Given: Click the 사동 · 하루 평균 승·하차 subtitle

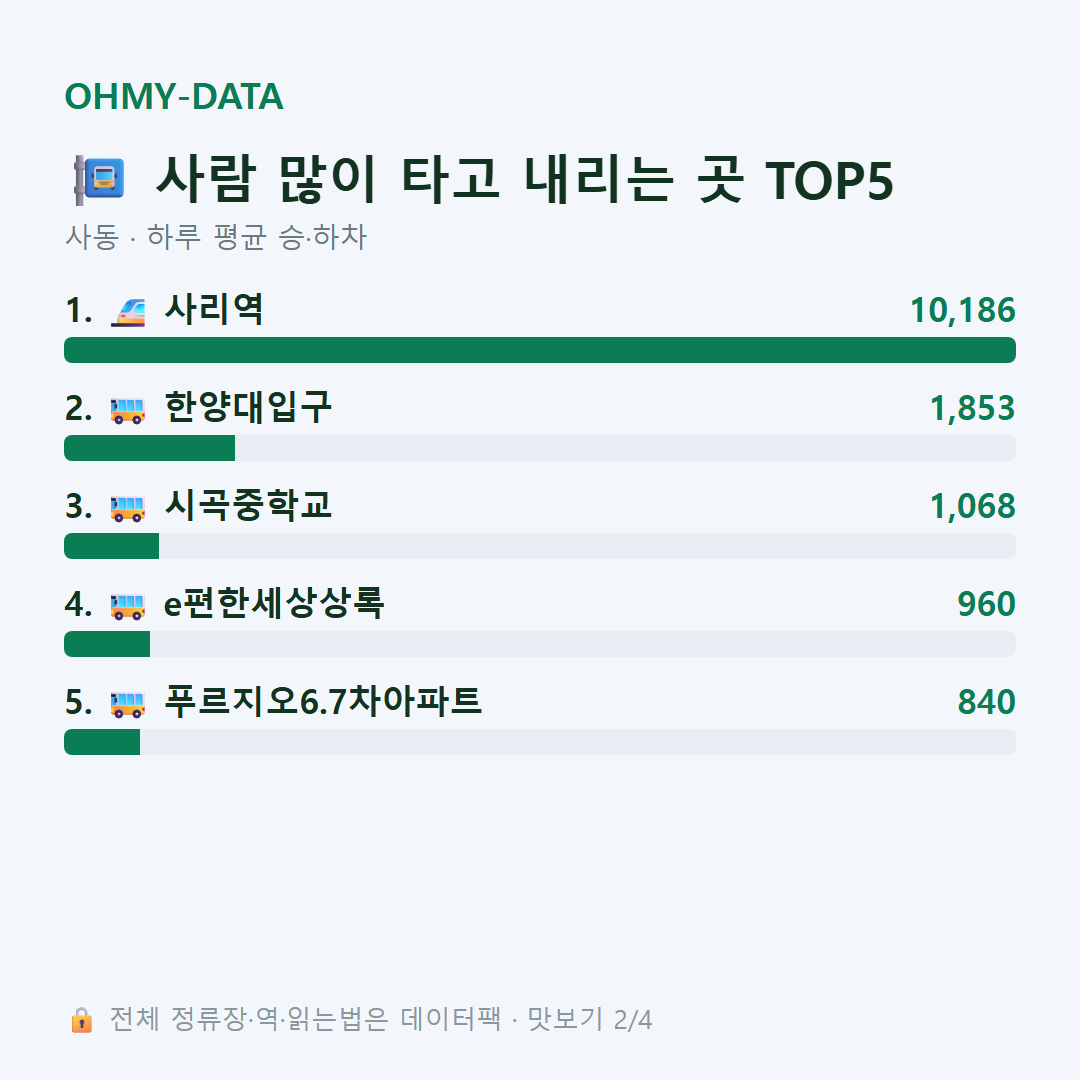Looking at the screenshot, I should click(216, 237).
